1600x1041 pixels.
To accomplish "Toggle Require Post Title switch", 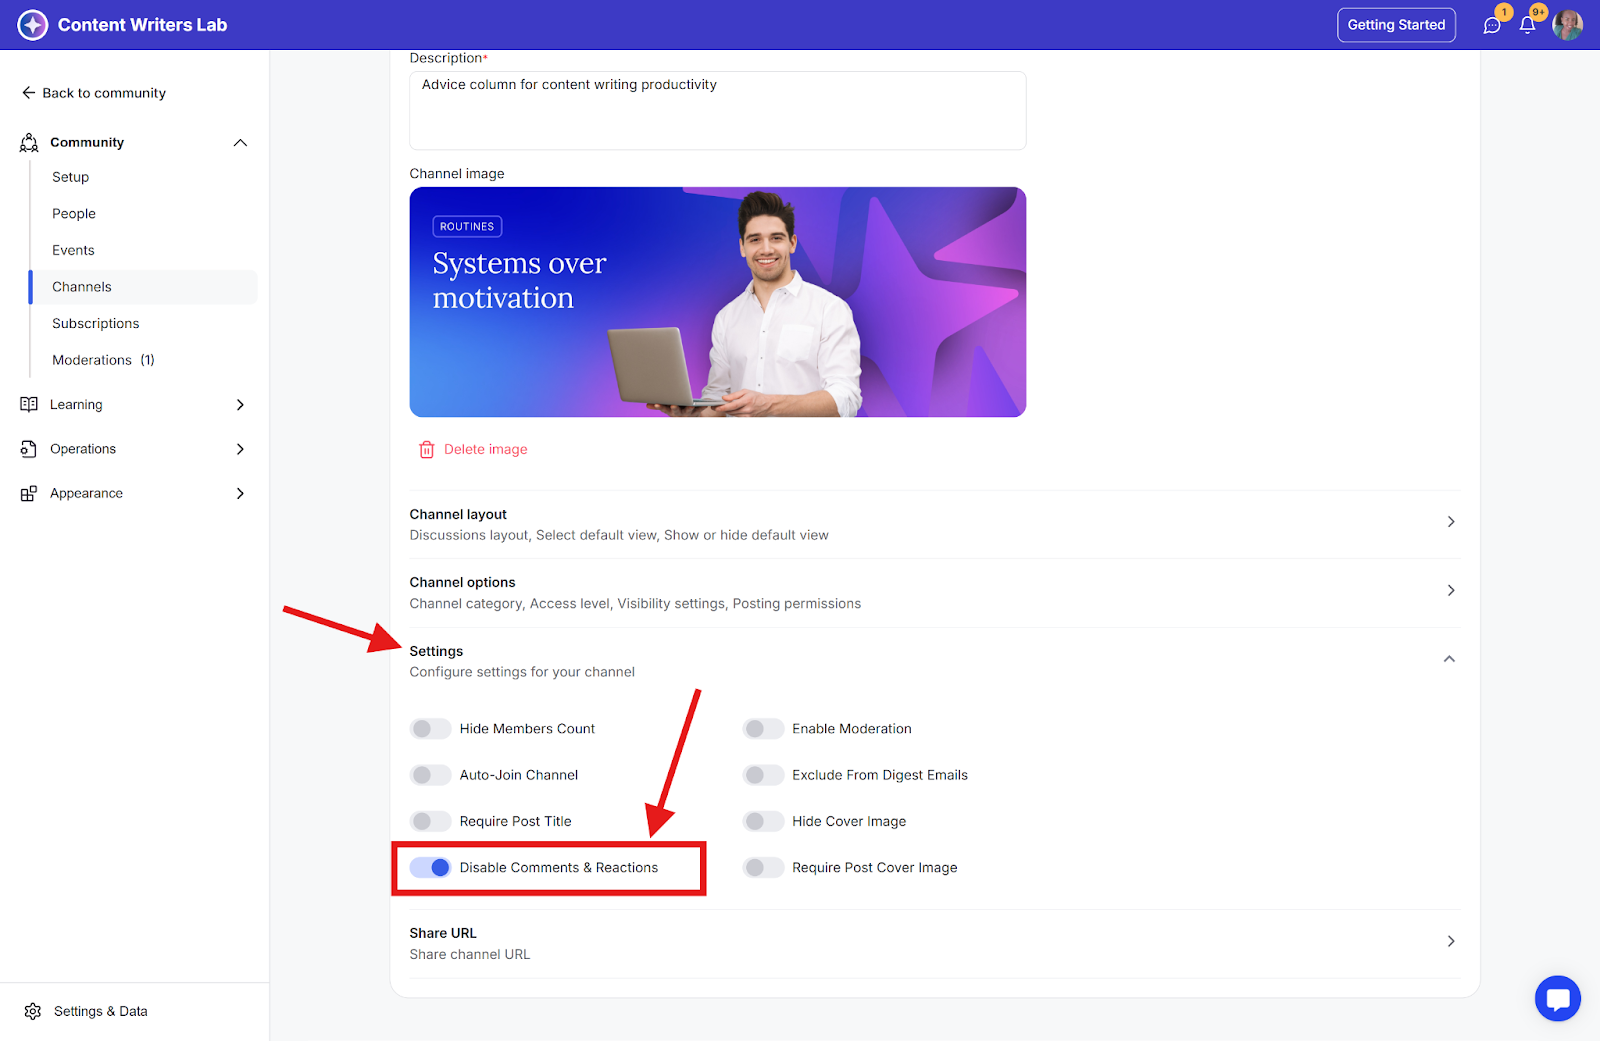I will coord(430,821).
